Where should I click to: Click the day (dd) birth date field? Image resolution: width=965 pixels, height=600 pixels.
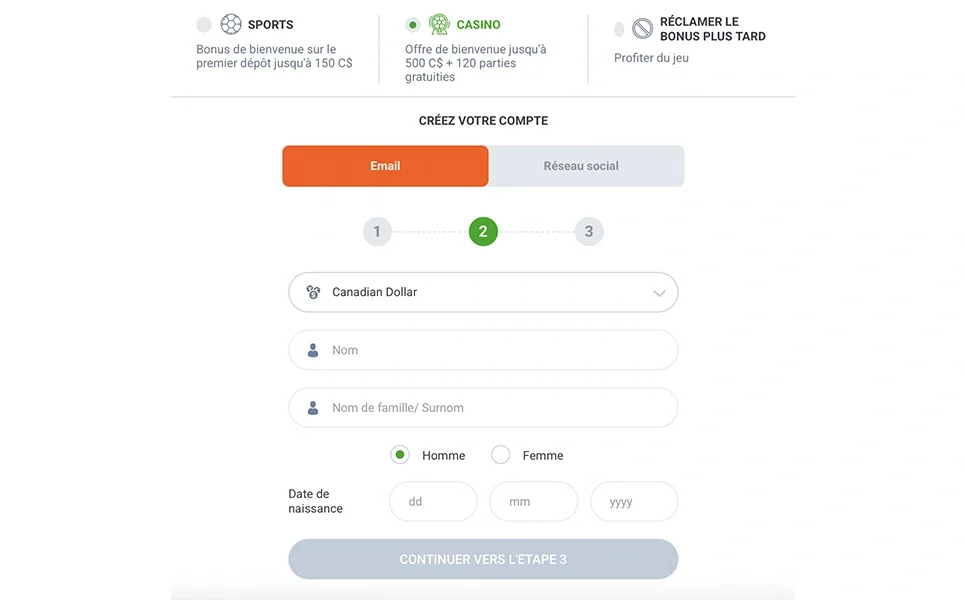[433, 502]
